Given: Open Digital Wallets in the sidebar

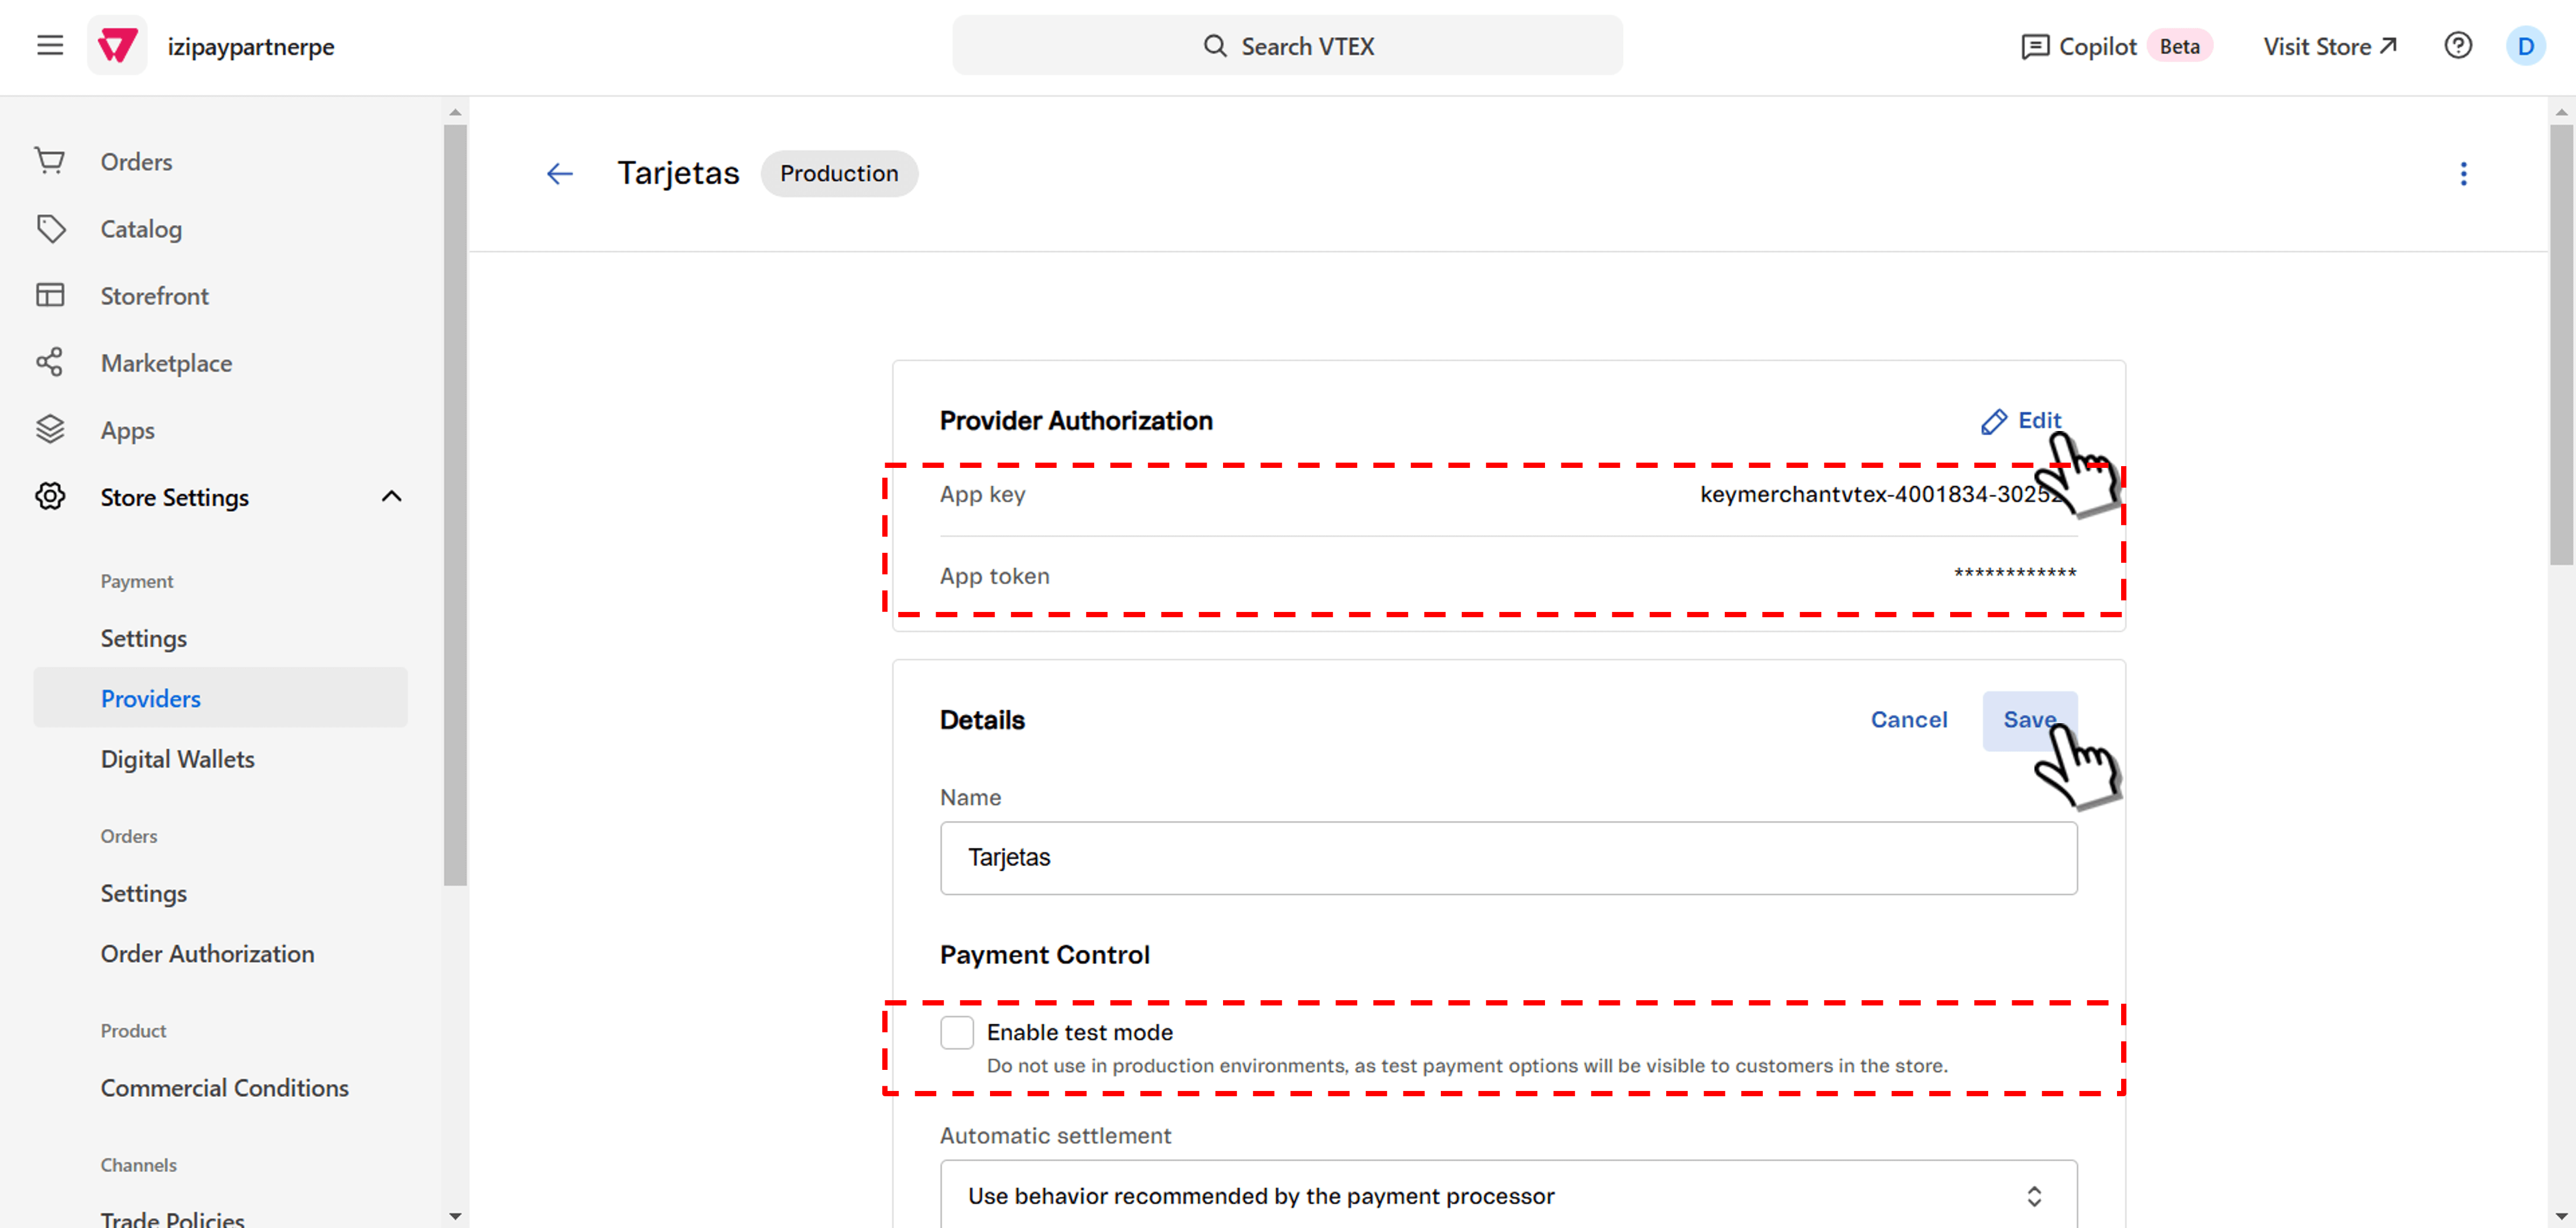Looking at the screenshot, I should coord(177,759).
